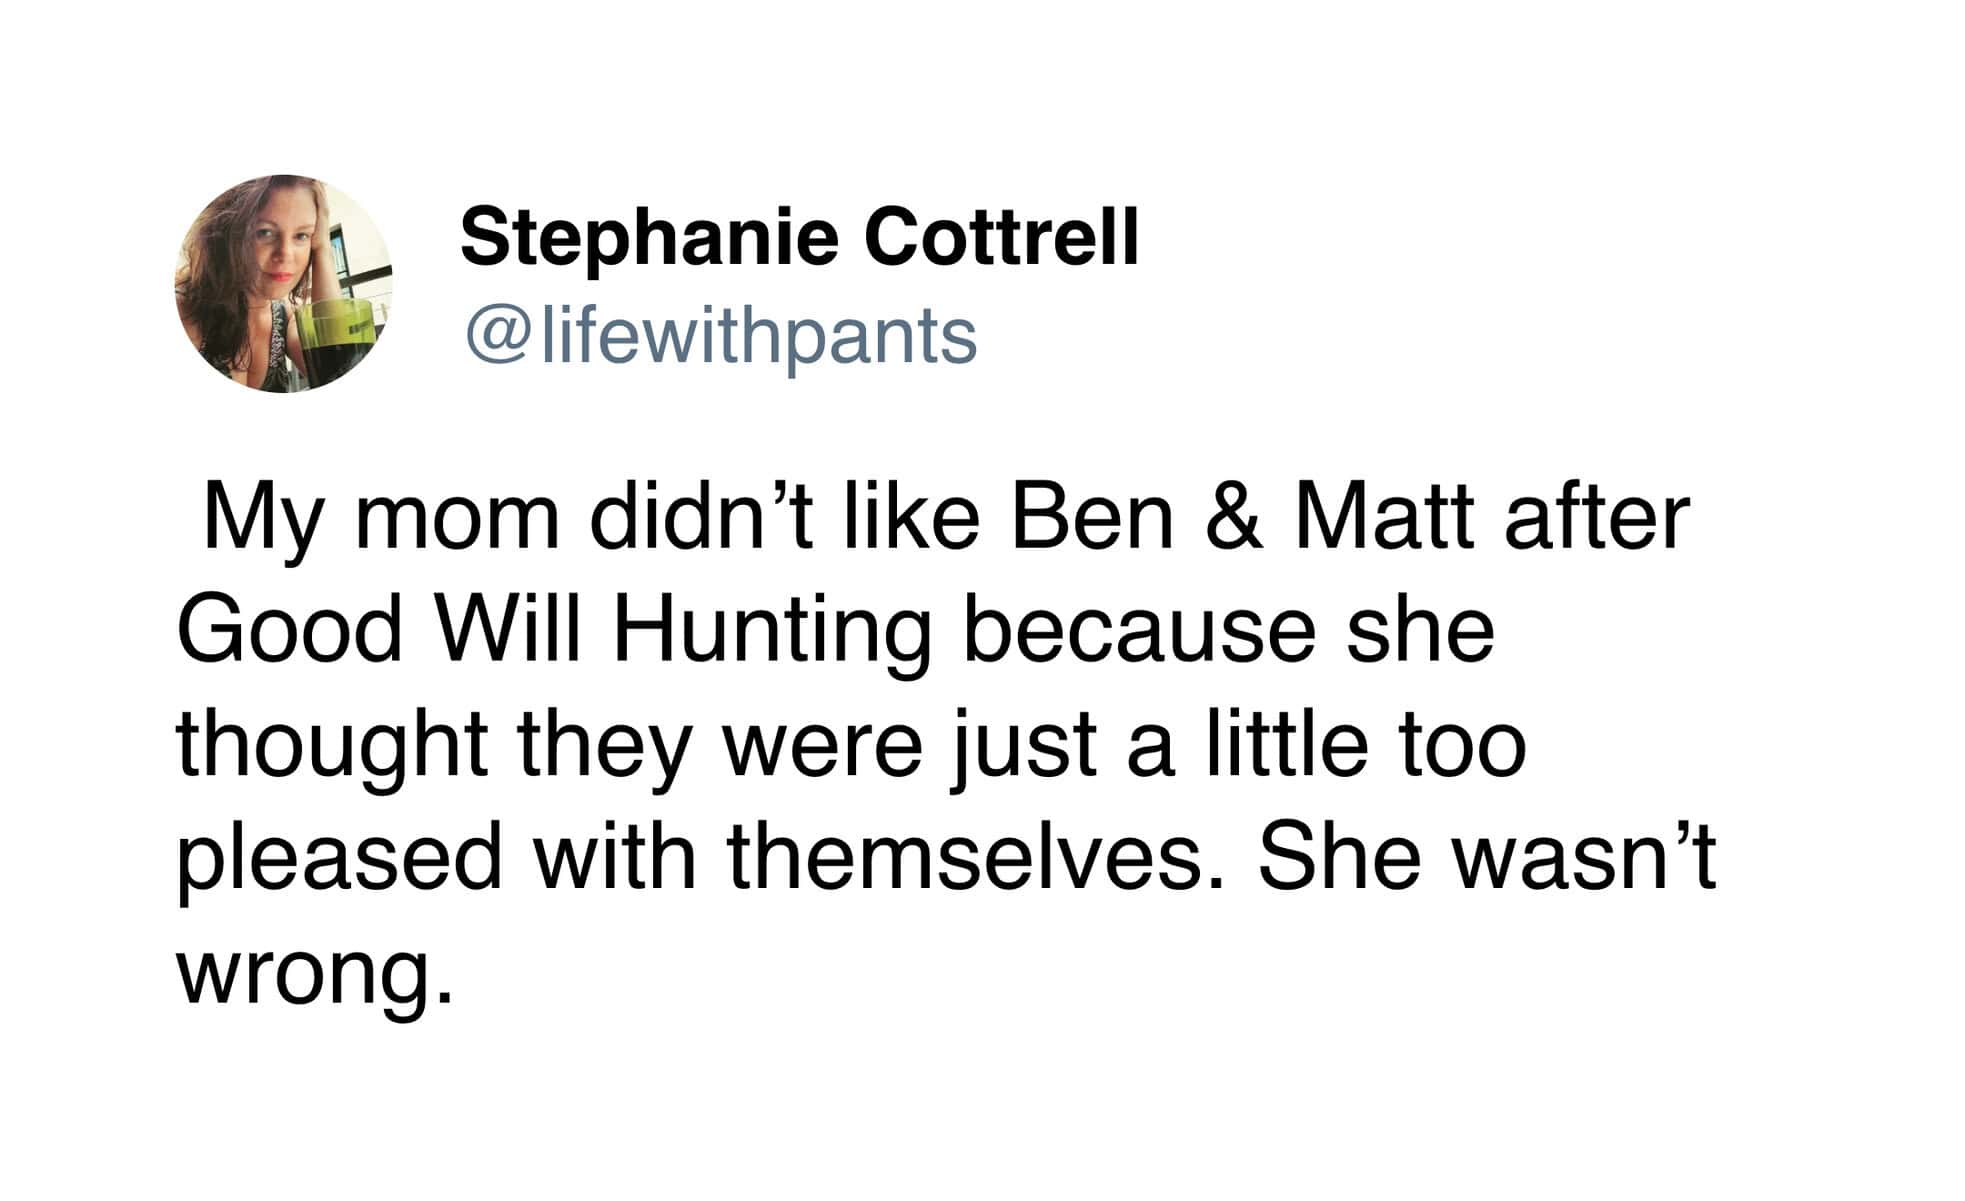The width and height of the screenshot is (1965, 1201).
Task: Click the word "Ben" in the tweet
Action: point(1092,519)
